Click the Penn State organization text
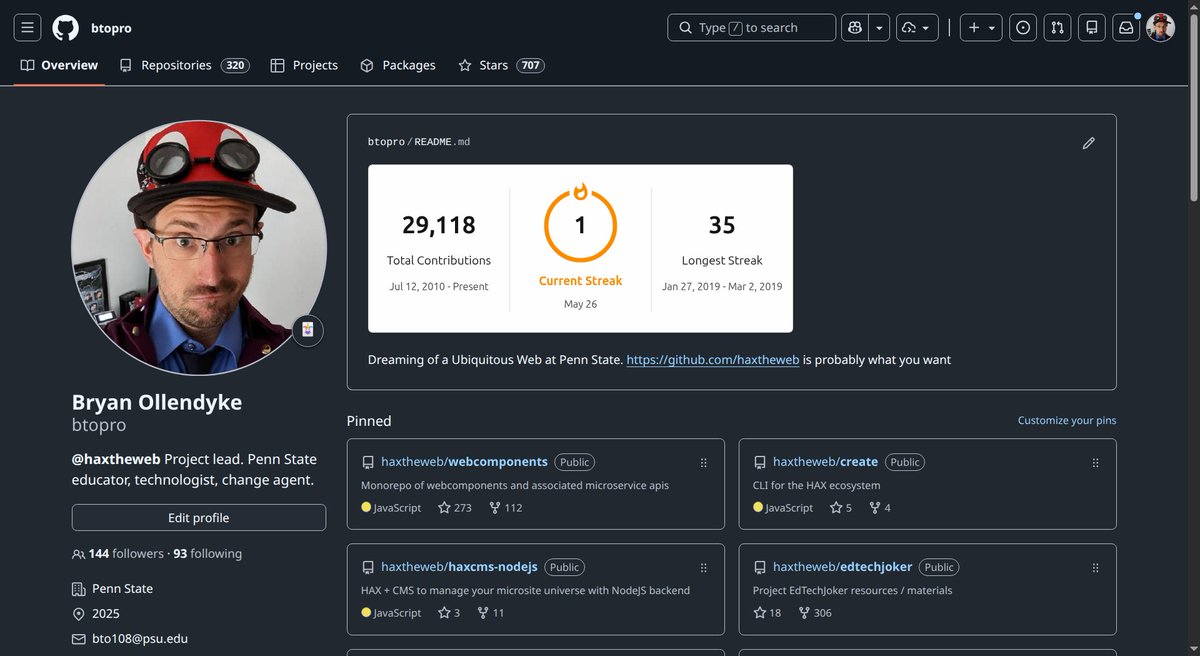1200x656 pixels. (122, 589)
